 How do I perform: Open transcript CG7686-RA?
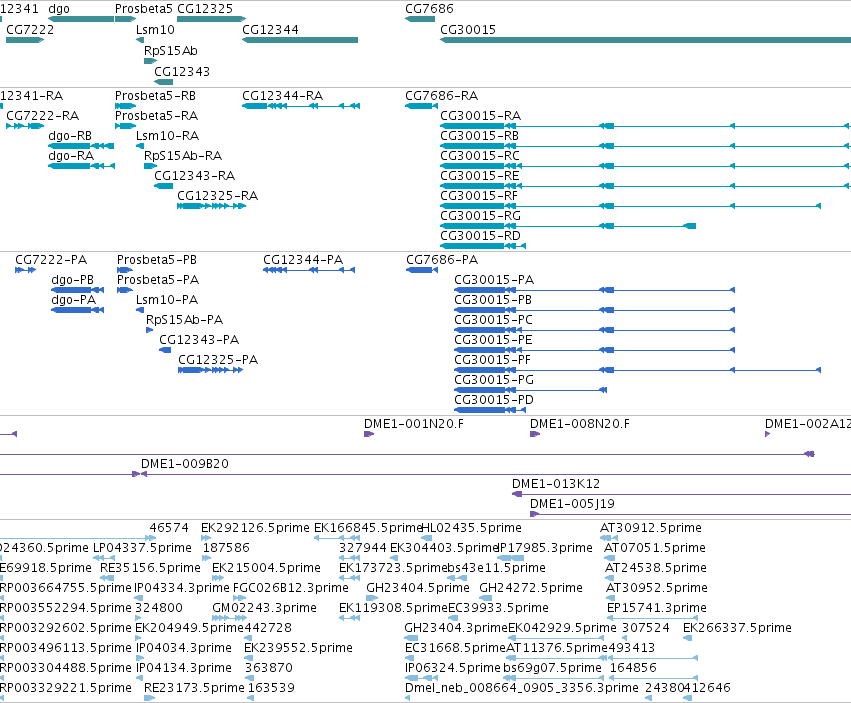coord(441,96)
